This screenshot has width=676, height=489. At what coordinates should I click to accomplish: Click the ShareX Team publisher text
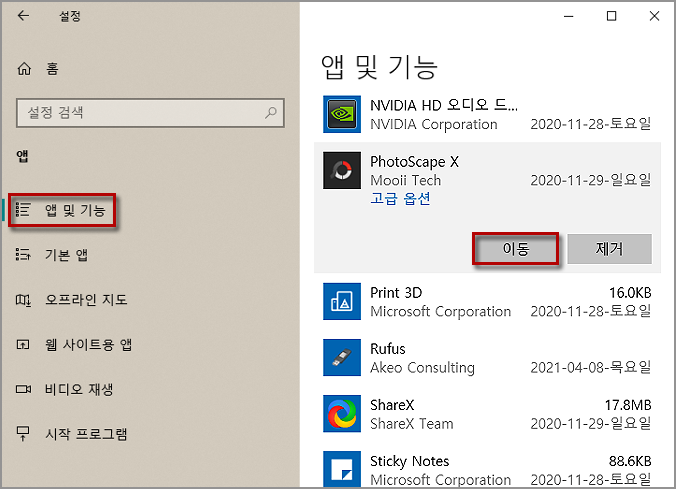pos(412,423)
